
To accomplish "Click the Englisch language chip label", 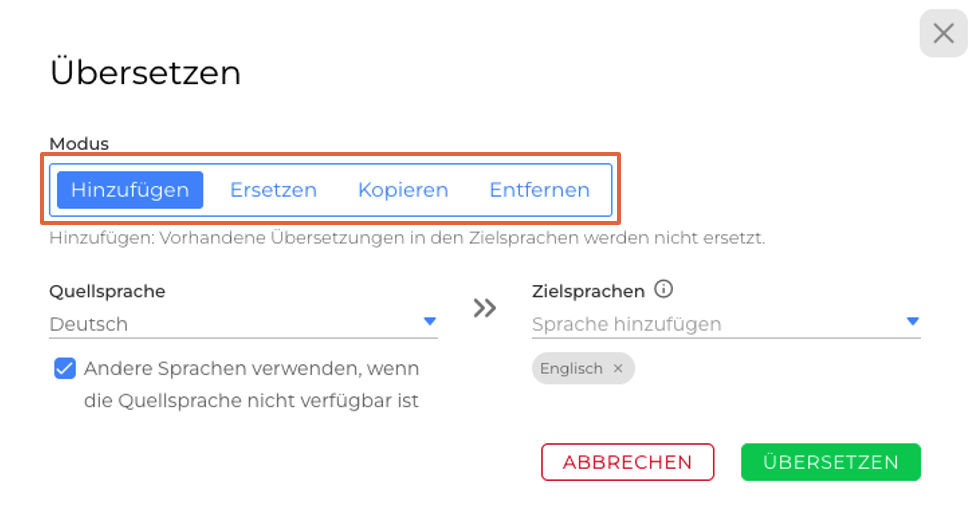I will (x=571, y=368).
